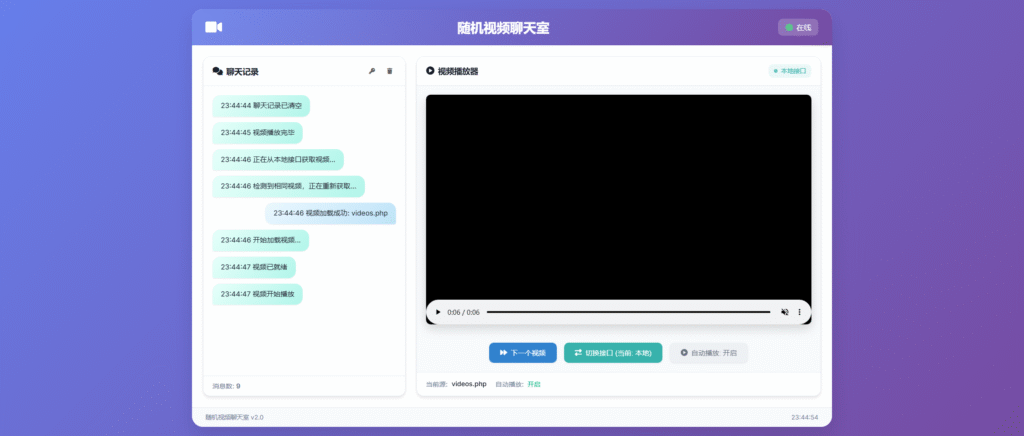Click the message 聊天记录已清空
The height and width of the screenshot is (436, 1024).
pos(261,106)
